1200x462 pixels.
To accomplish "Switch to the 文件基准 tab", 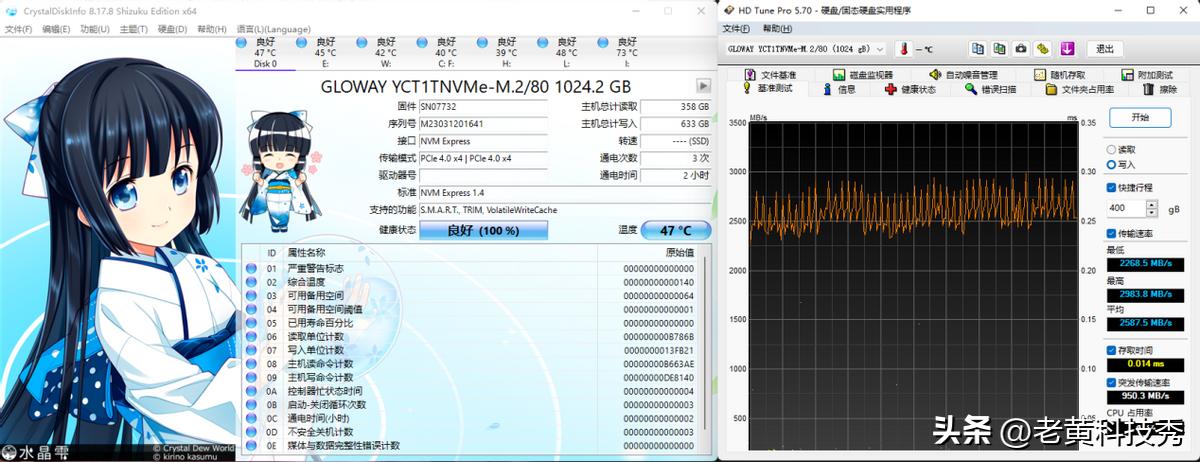I will [x=771, y=75].
